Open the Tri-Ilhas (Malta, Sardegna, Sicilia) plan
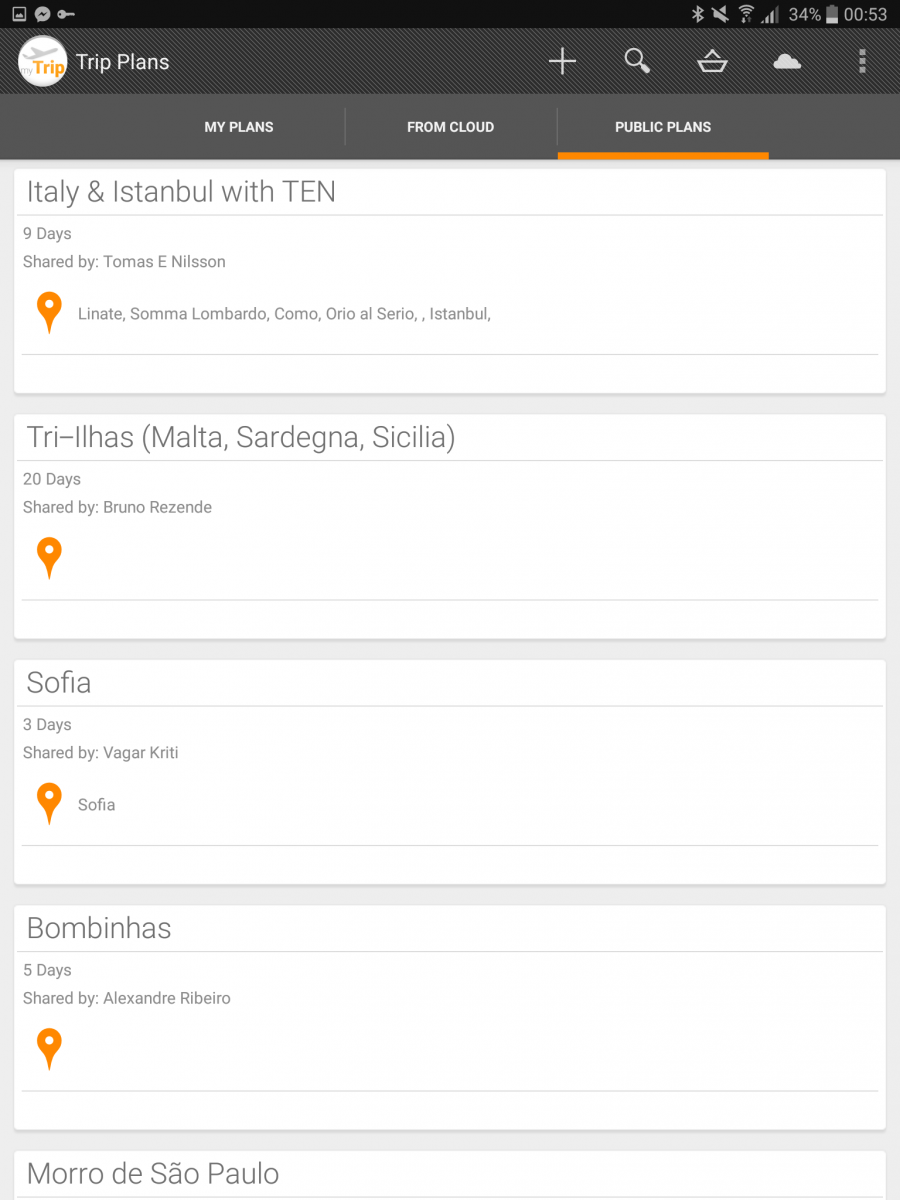Image resolution: width=900 pixels, height=1200 pixels. point(241,438)
